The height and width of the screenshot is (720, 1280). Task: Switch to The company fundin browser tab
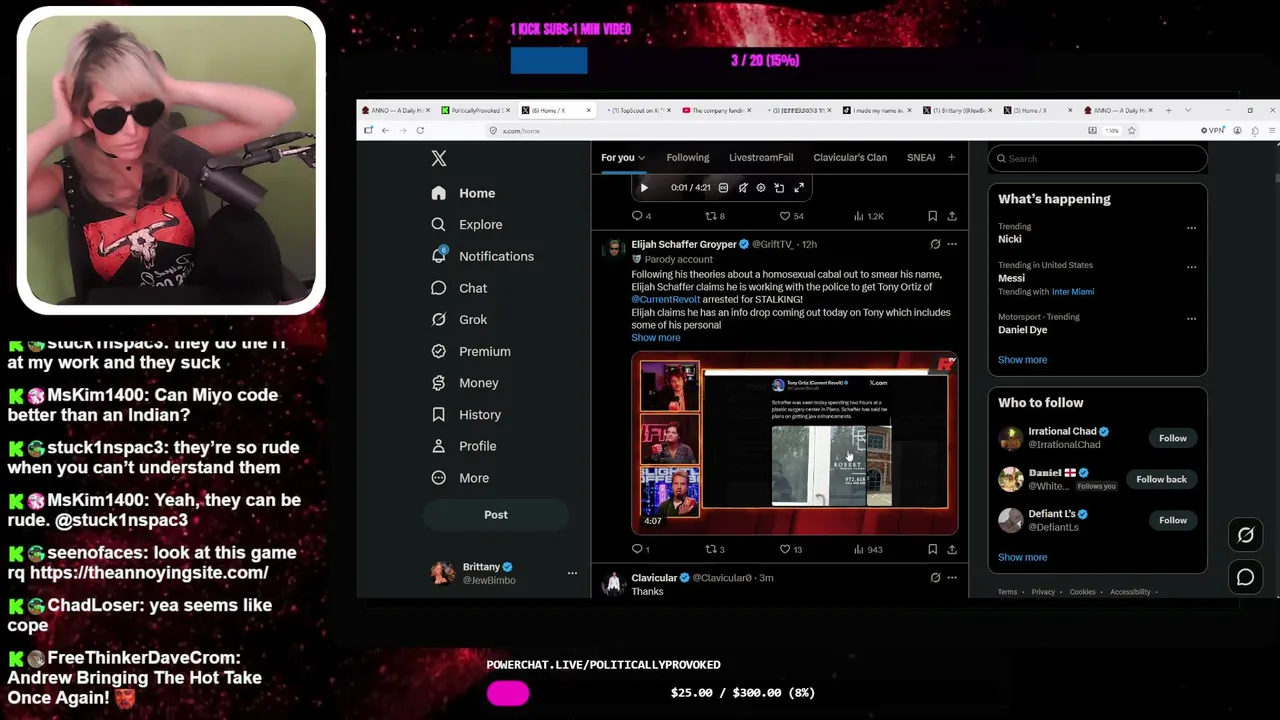click(716, 110)
